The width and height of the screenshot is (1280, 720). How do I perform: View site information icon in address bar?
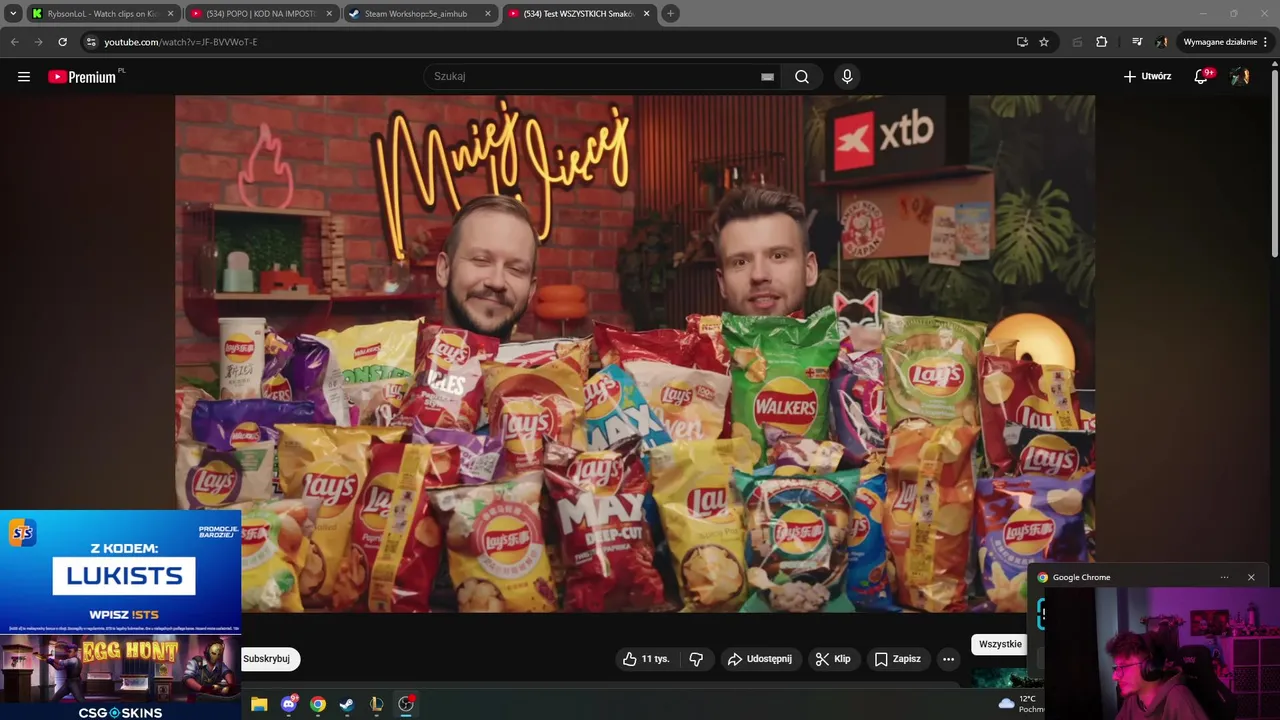point(91,42)
